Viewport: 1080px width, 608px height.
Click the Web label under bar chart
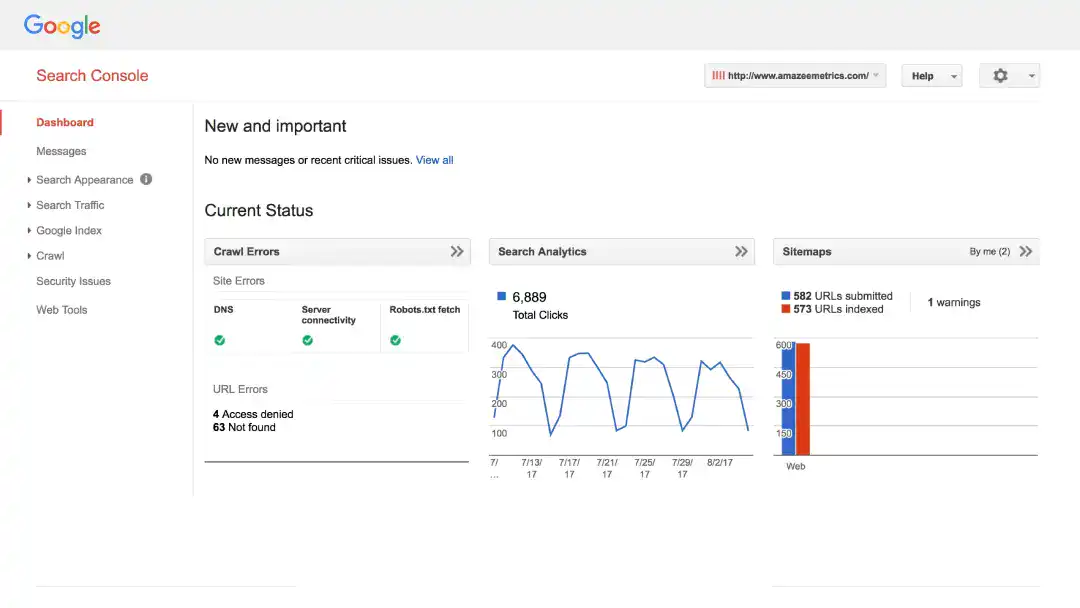click(796, 466)
